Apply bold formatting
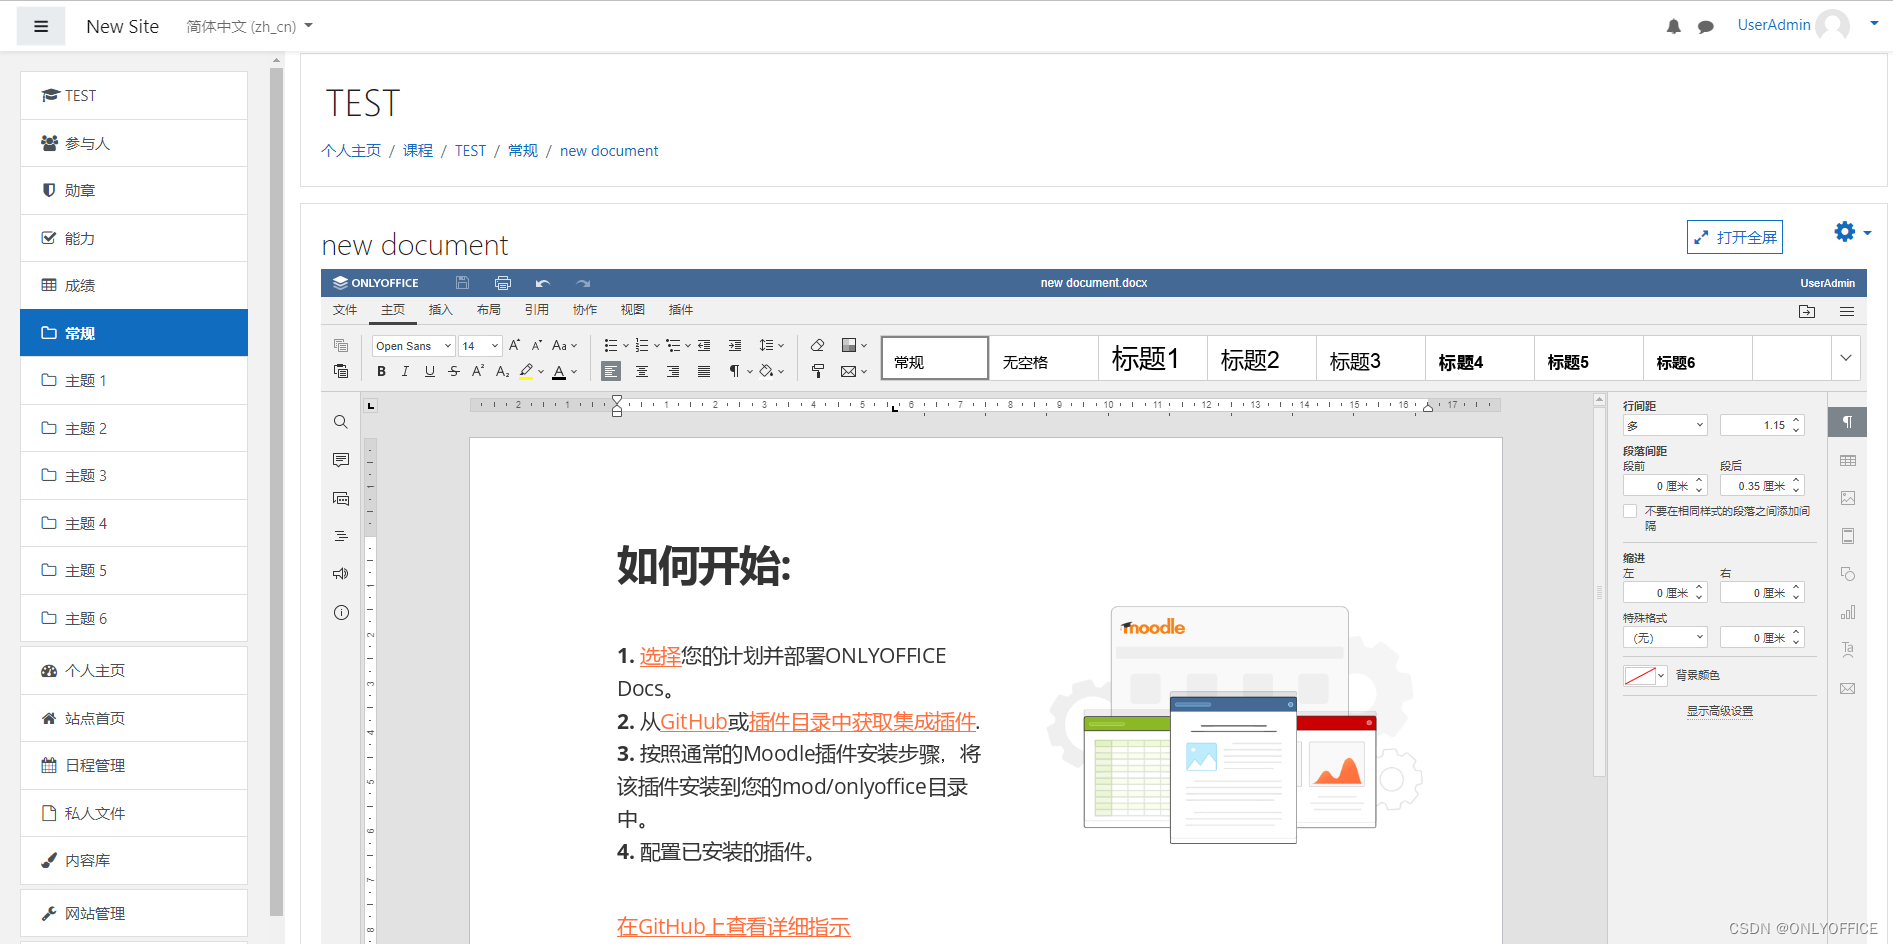 (x=381, y=371)
